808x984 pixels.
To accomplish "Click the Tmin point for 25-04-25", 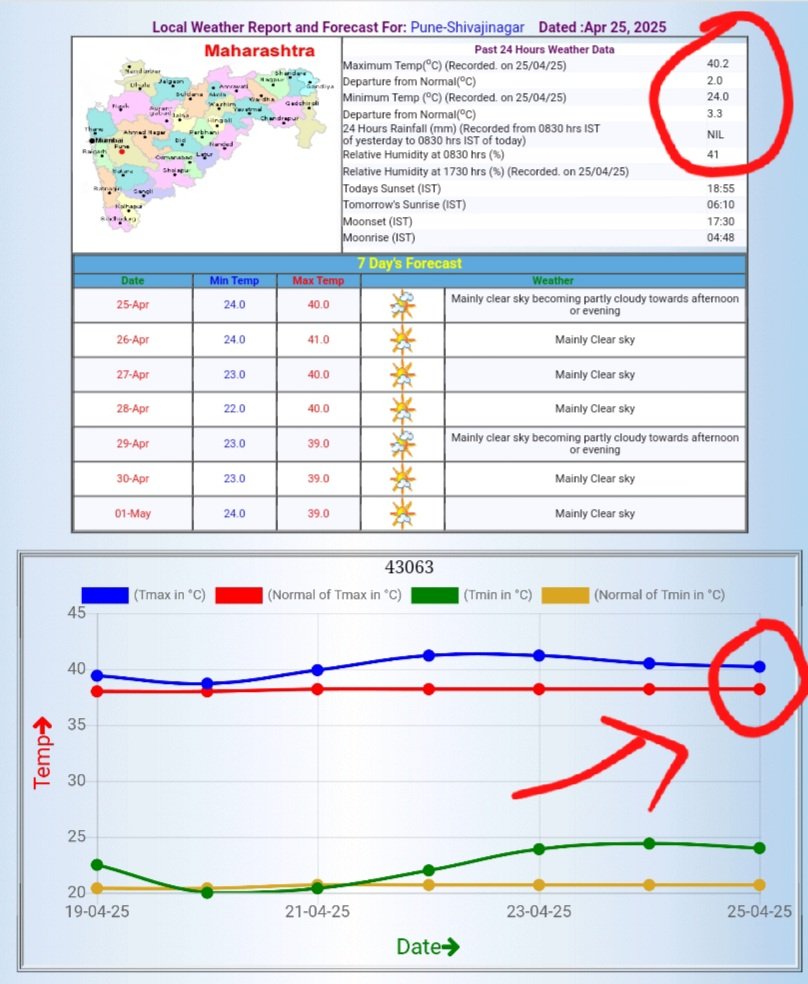I will (759, 848).
